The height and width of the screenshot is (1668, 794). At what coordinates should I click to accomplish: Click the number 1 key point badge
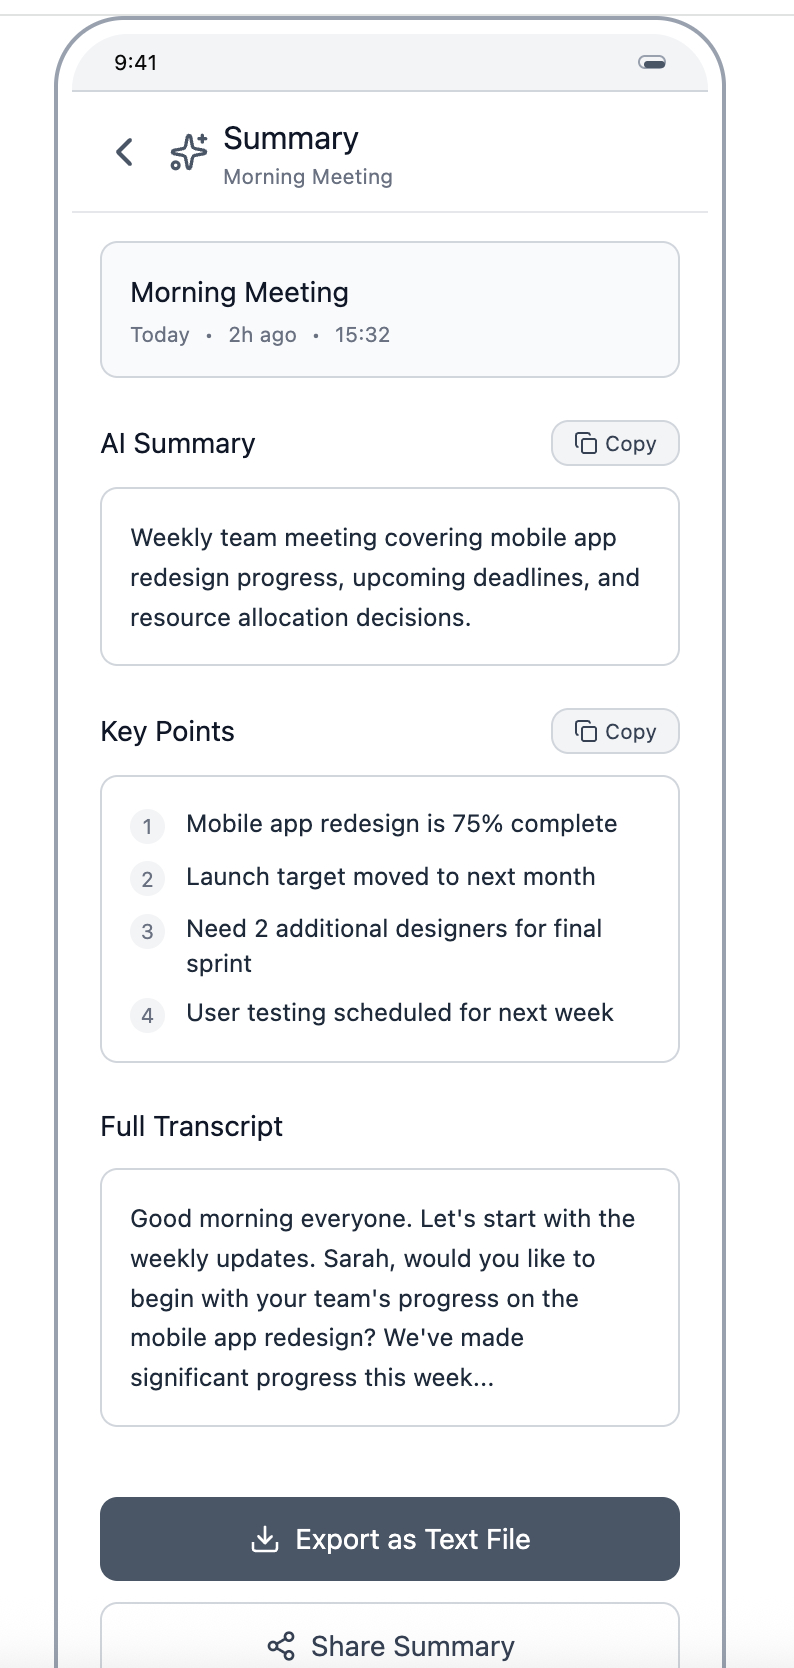147,826
